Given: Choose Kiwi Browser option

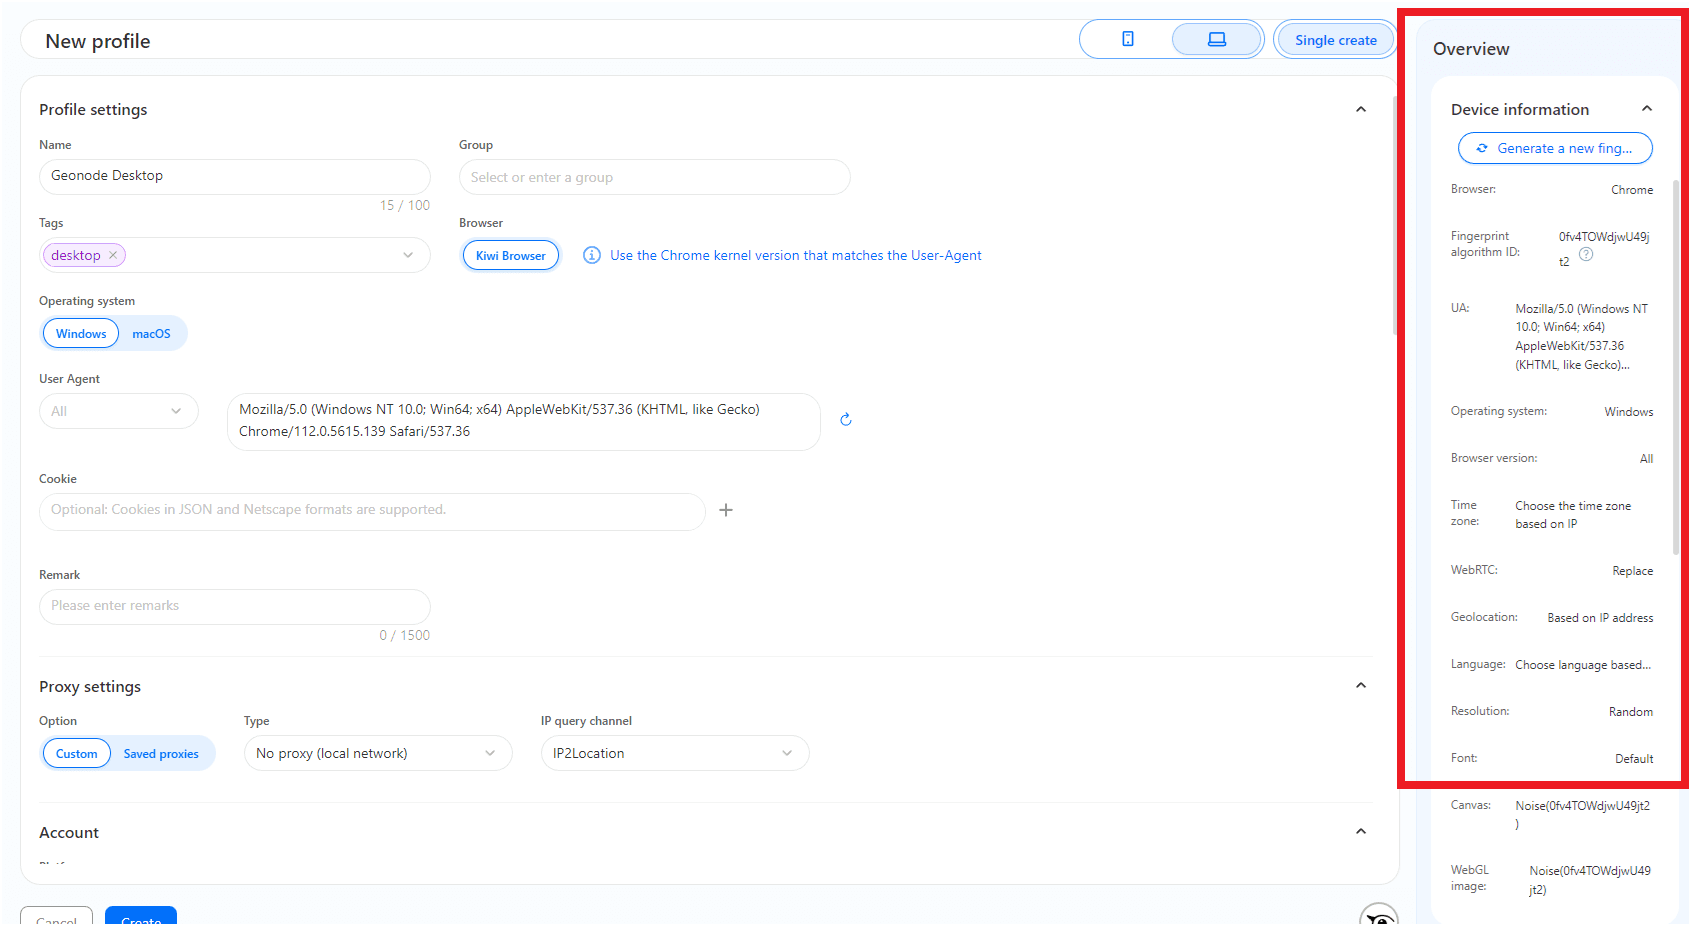Looking at the screenshot, I should click(510, 256).
